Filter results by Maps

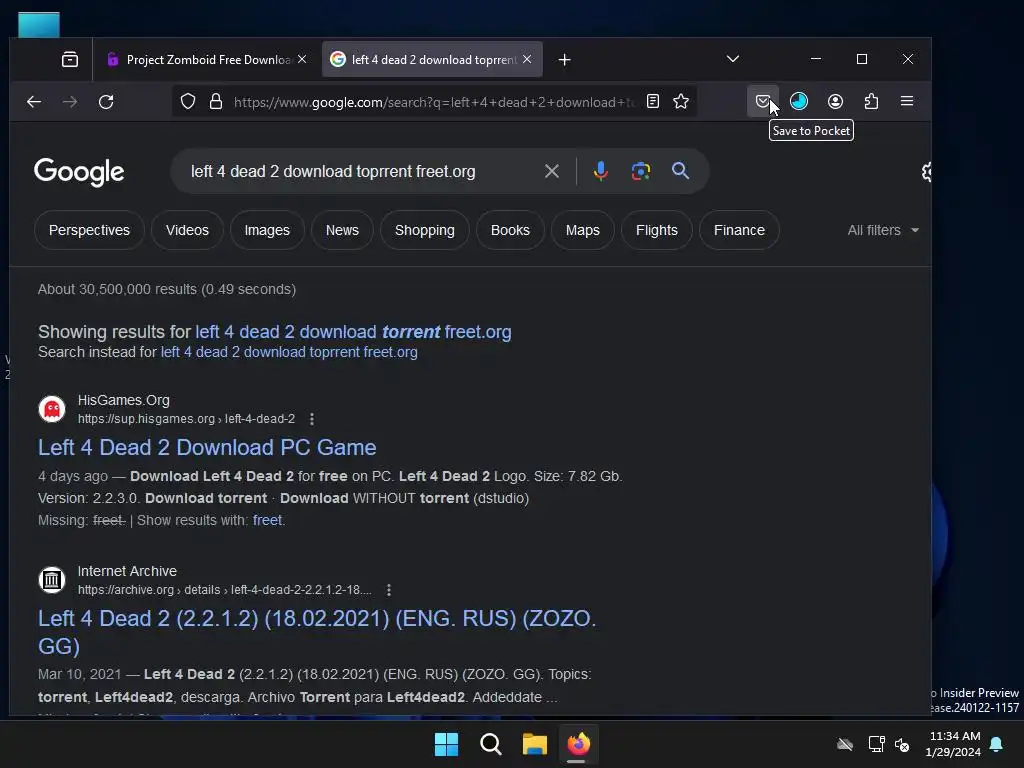tap(583, 230)
